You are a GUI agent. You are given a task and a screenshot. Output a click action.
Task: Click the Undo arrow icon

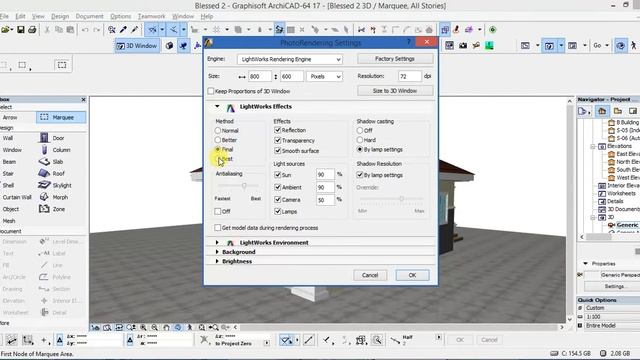[x=85, y=30]
